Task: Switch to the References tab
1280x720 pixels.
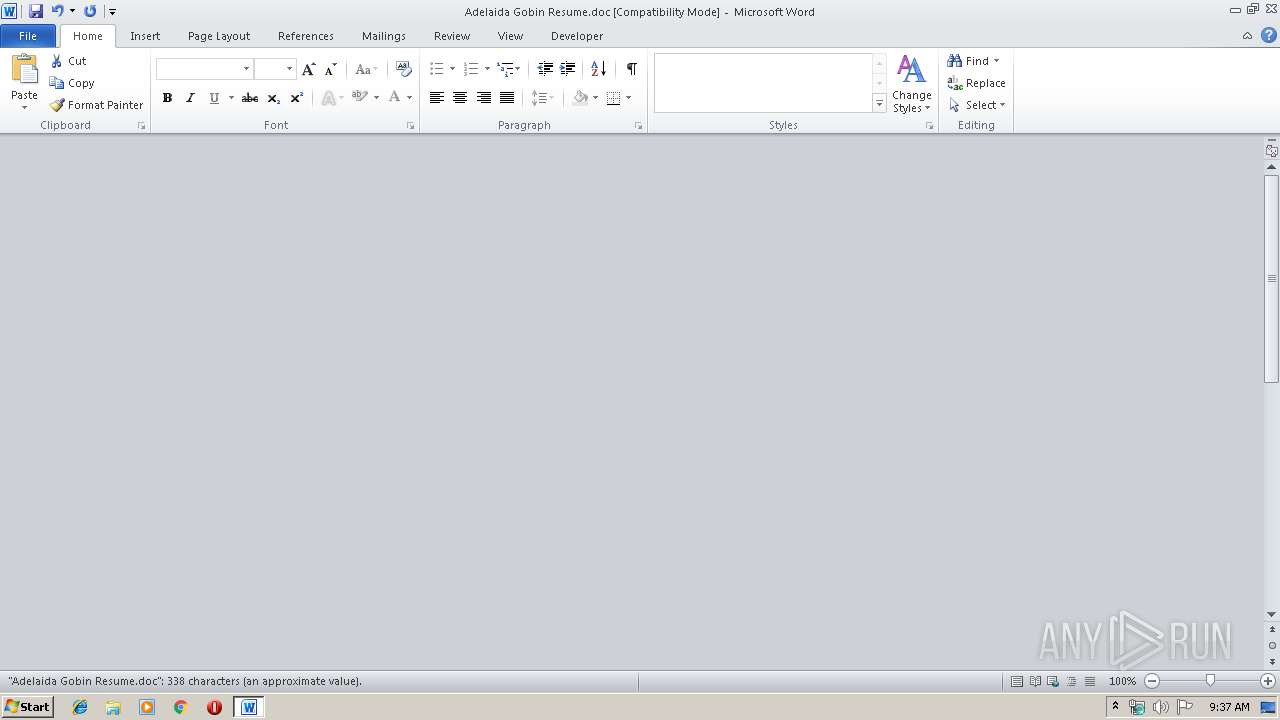Action: click(306, 36)
